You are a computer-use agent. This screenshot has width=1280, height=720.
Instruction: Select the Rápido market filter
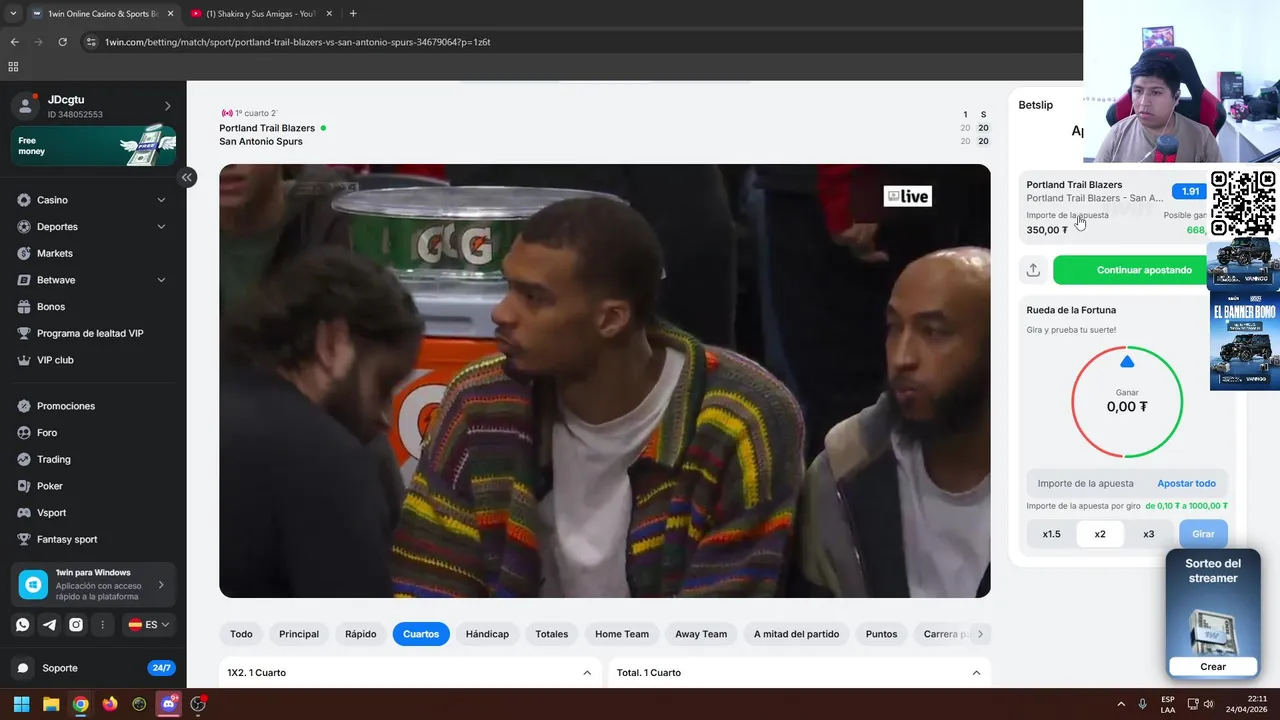coord(361,634)
